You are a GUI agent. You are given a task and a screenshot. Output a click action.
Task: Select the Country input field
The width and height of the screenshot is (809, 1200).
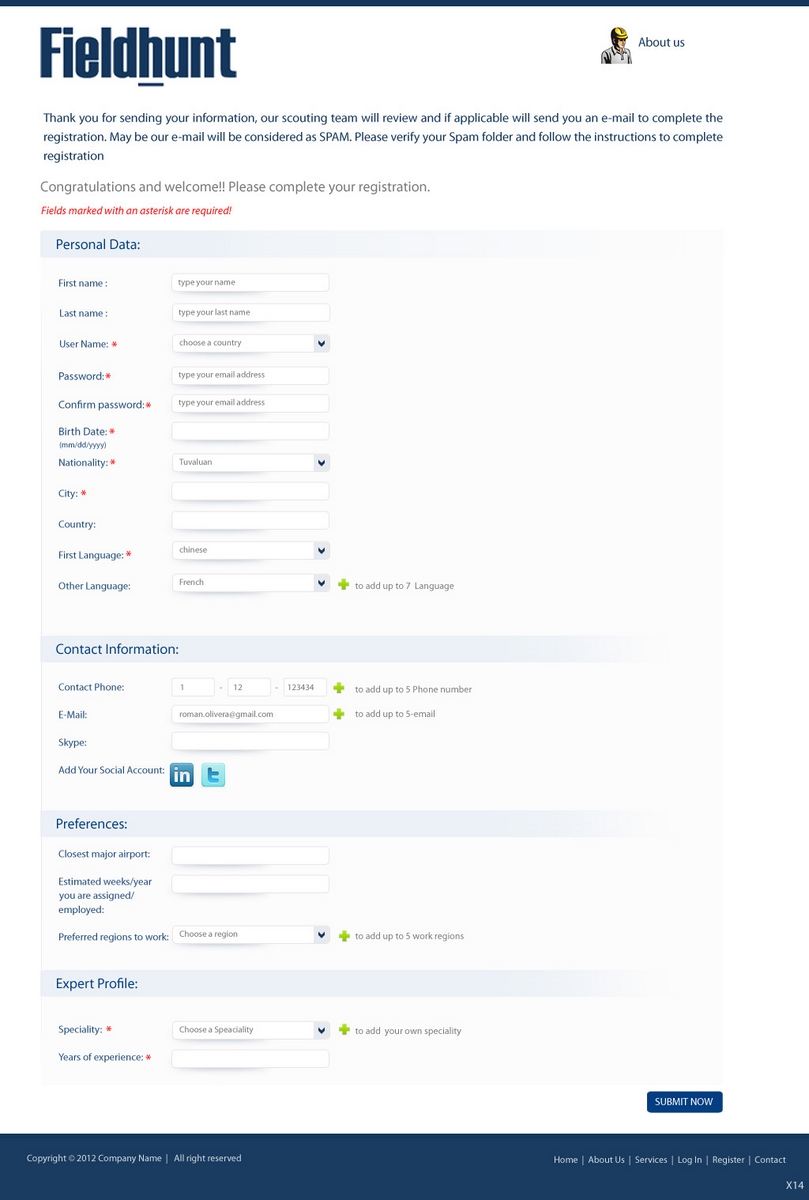250,521
